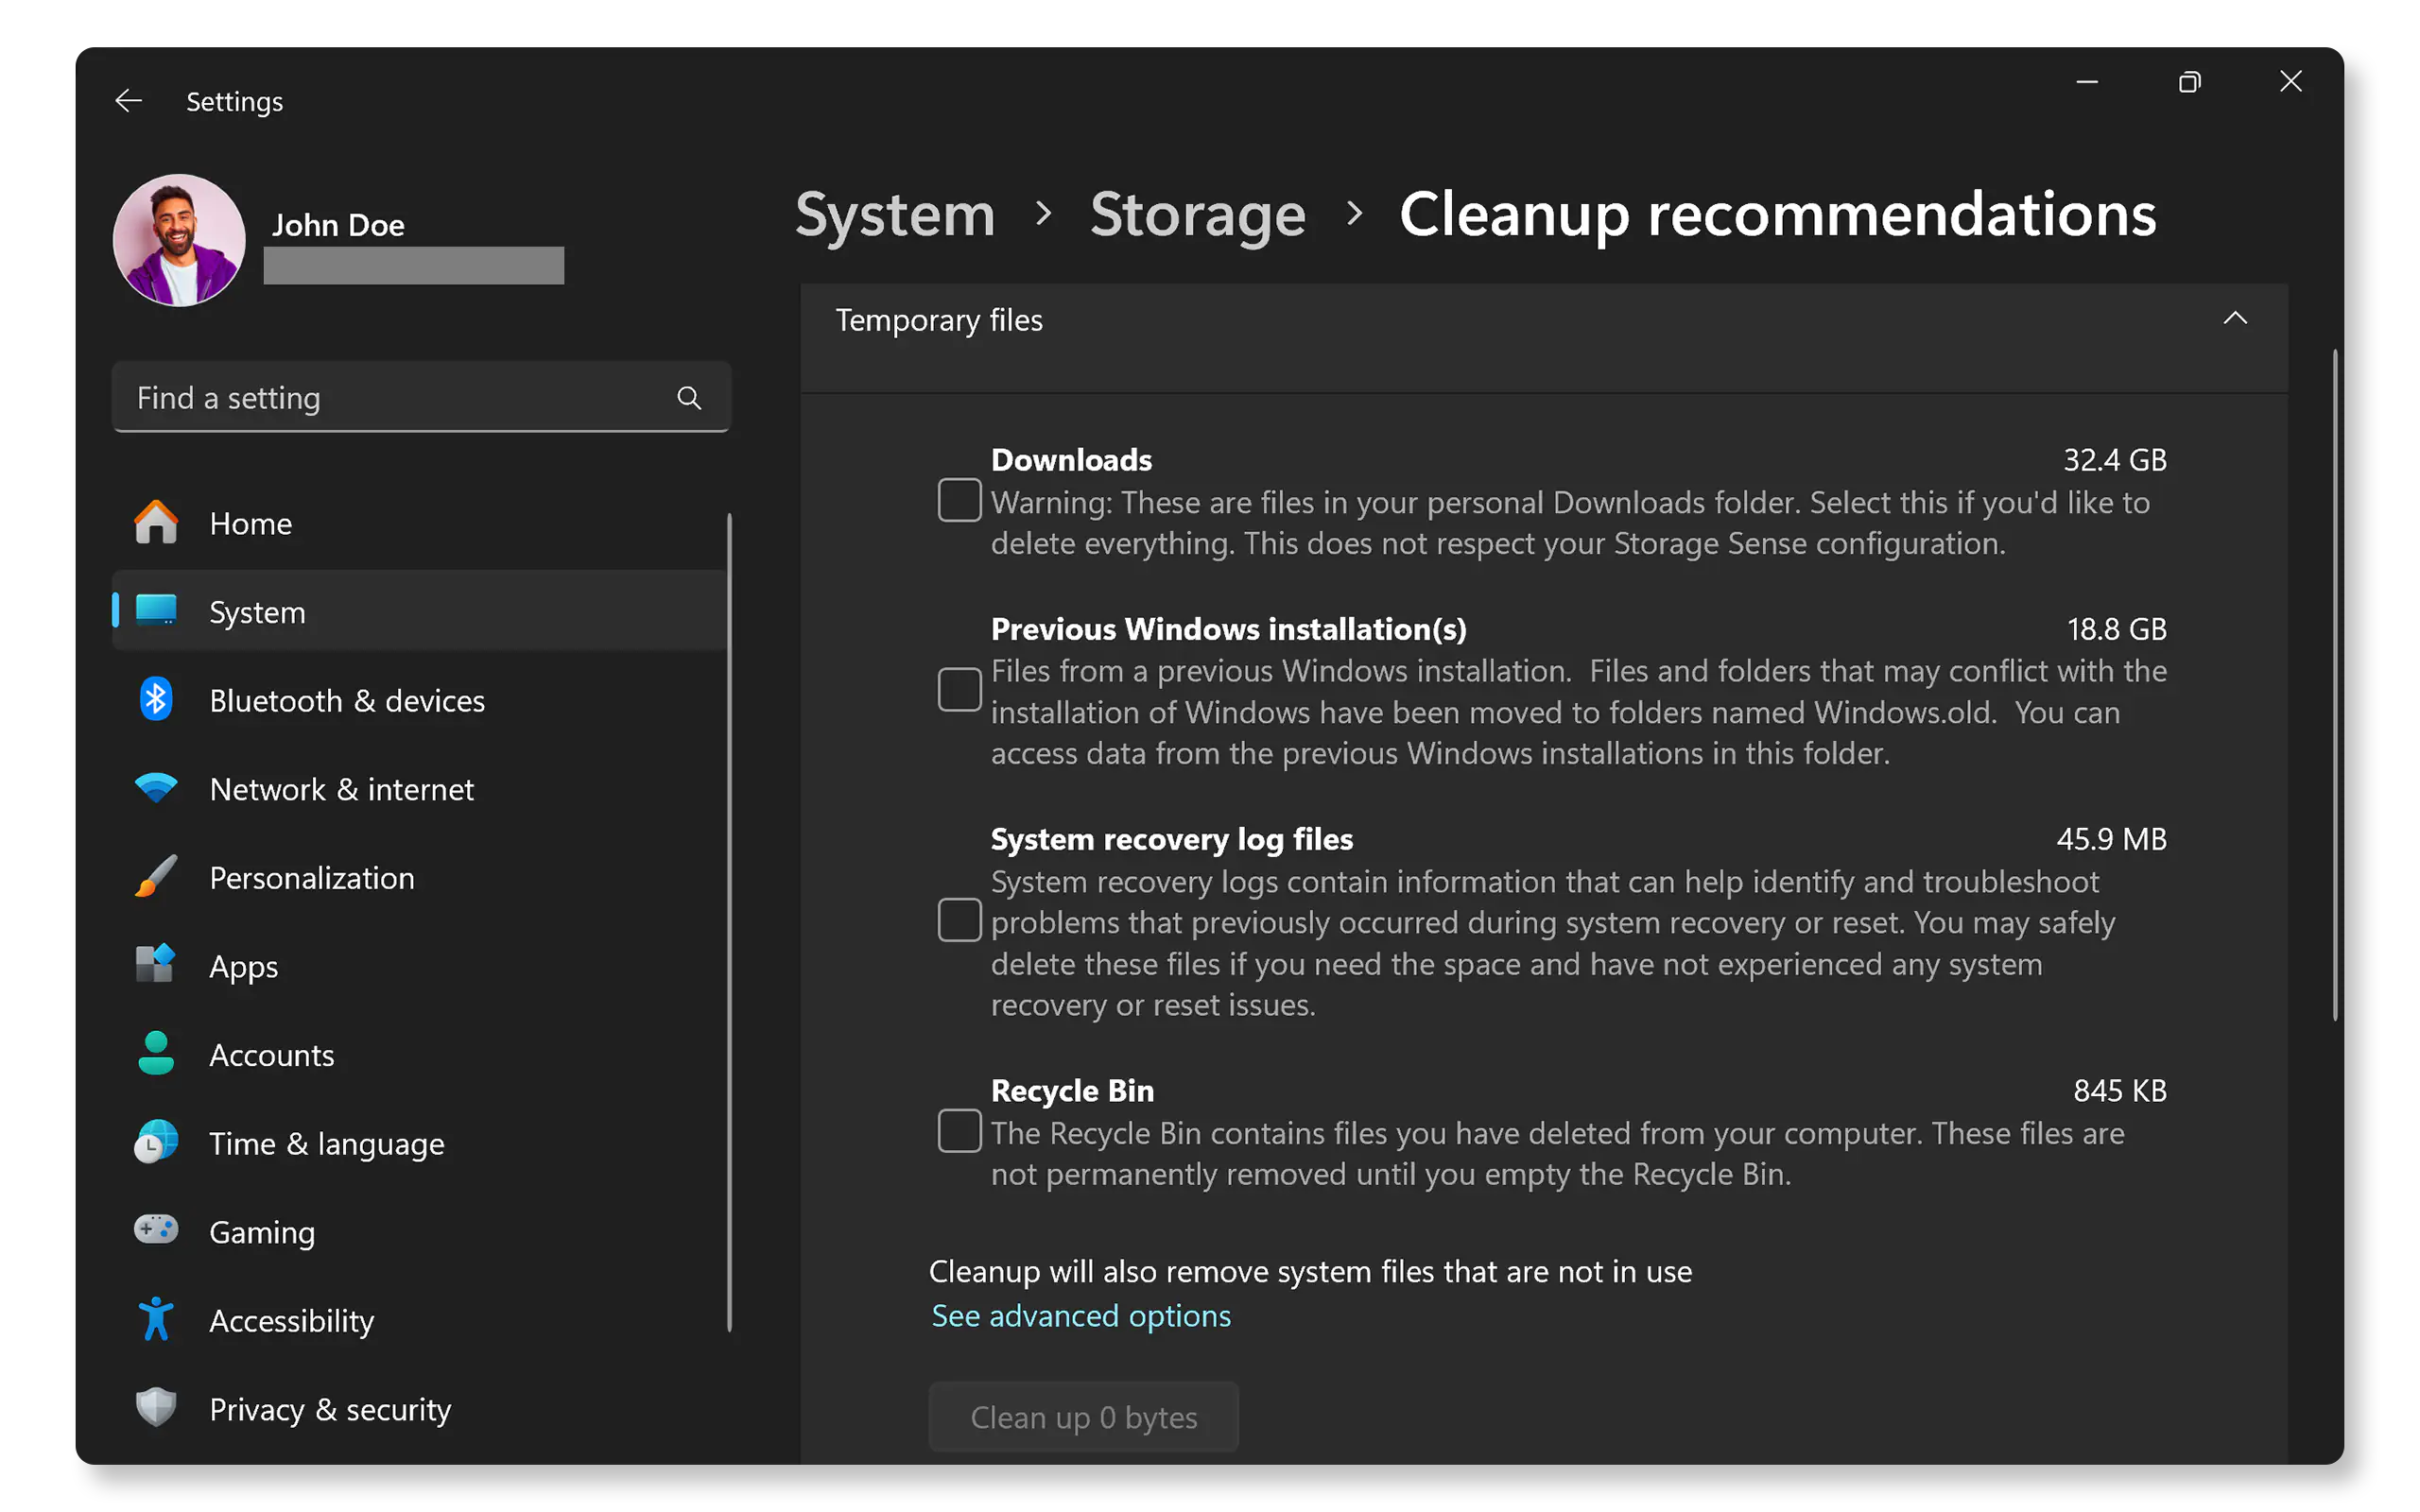The image size is (2420, 1512).
Task: Click the sidebar navigation scrollbar
Action: click(x=729, y=922)
